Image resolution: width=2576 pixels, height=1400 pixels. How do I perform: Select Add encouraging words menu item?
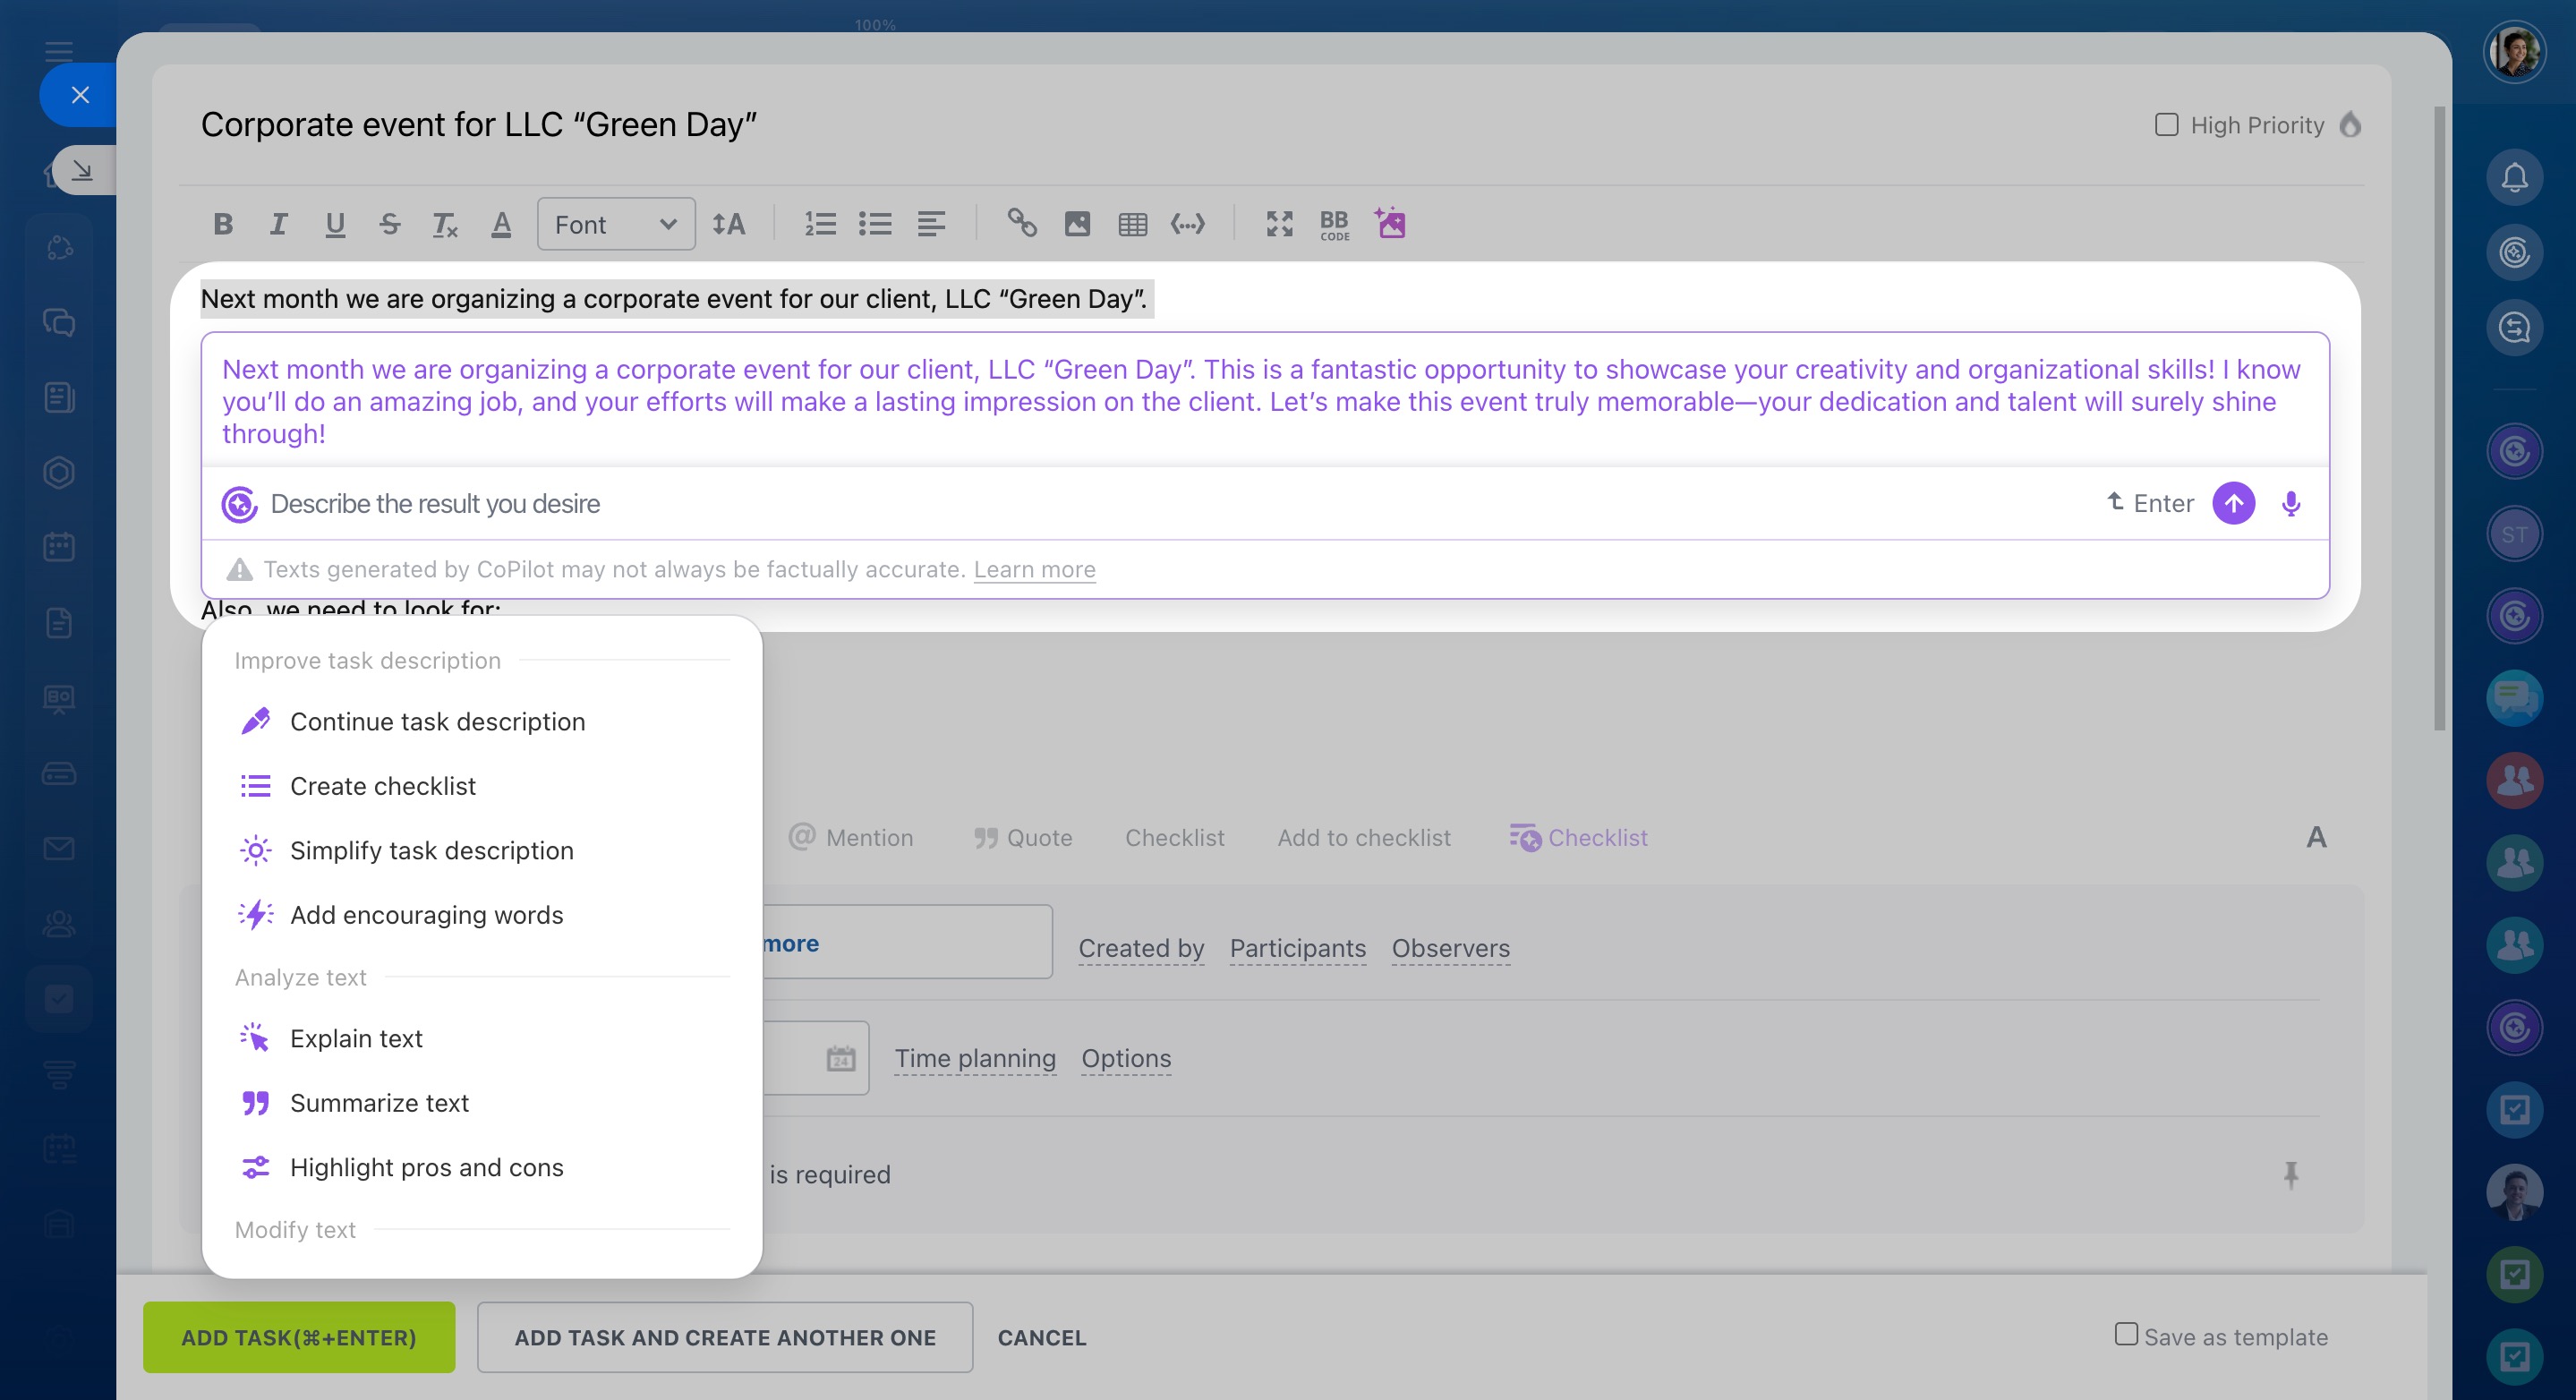point(426,915)
